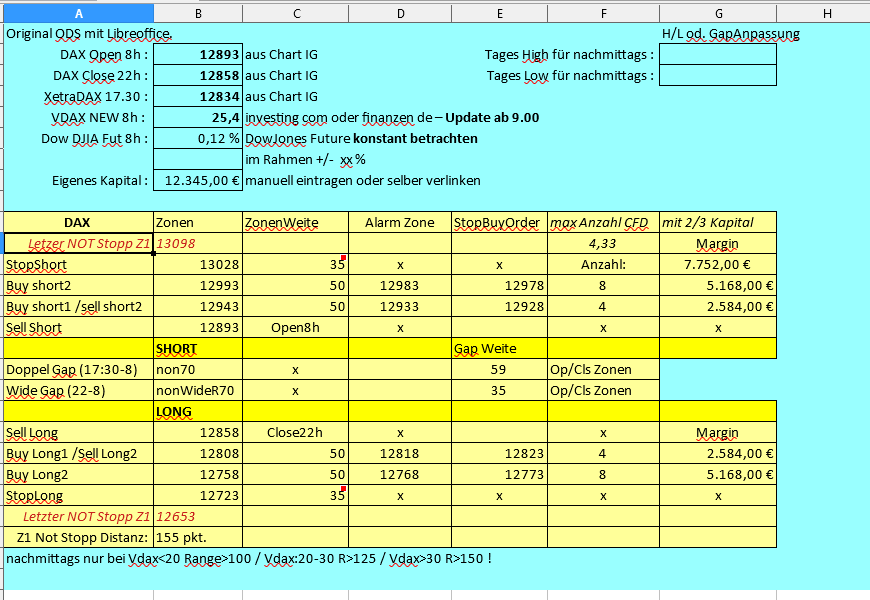Select the StopShort zone value 13028

(198, 265)
